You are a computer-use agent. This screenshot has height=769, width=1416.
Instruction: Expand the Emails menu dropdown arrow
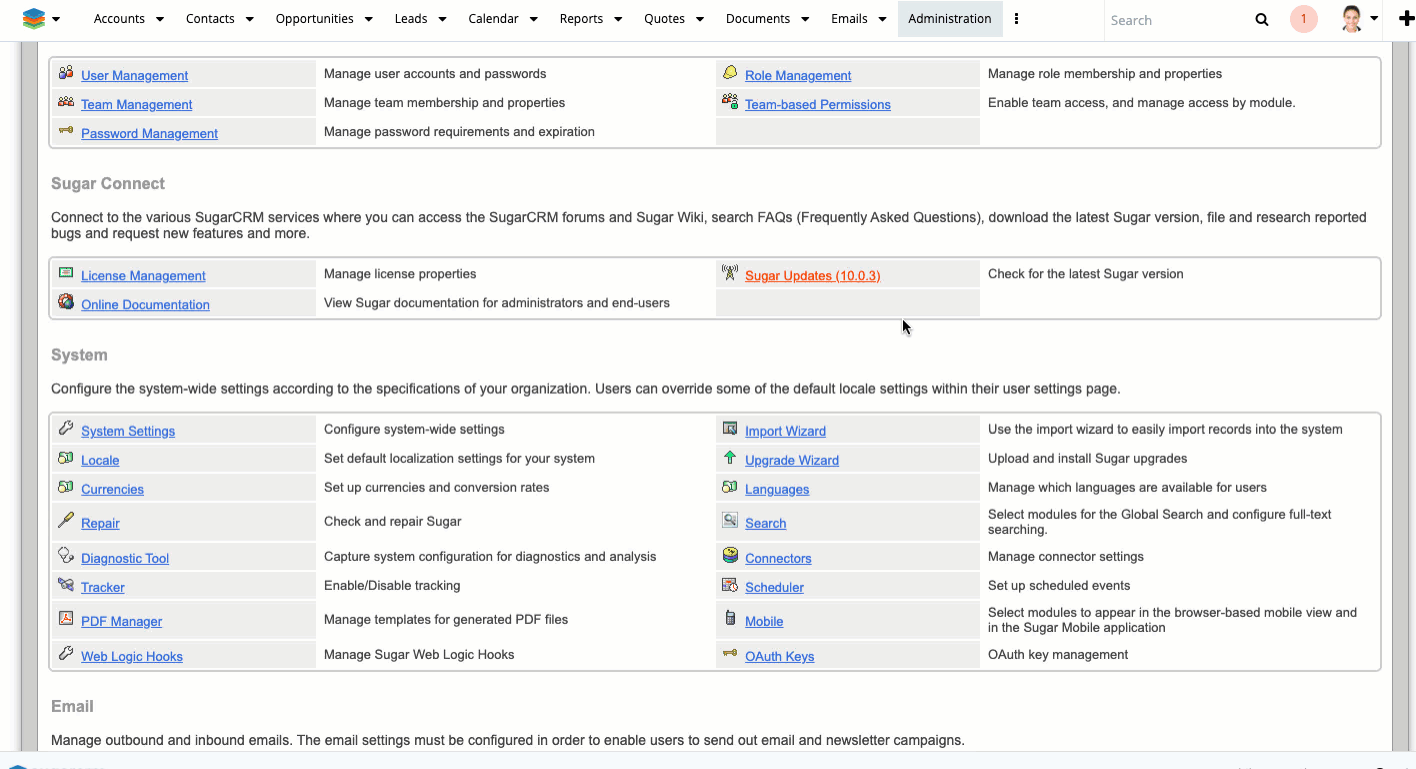[x=882, y=19]
